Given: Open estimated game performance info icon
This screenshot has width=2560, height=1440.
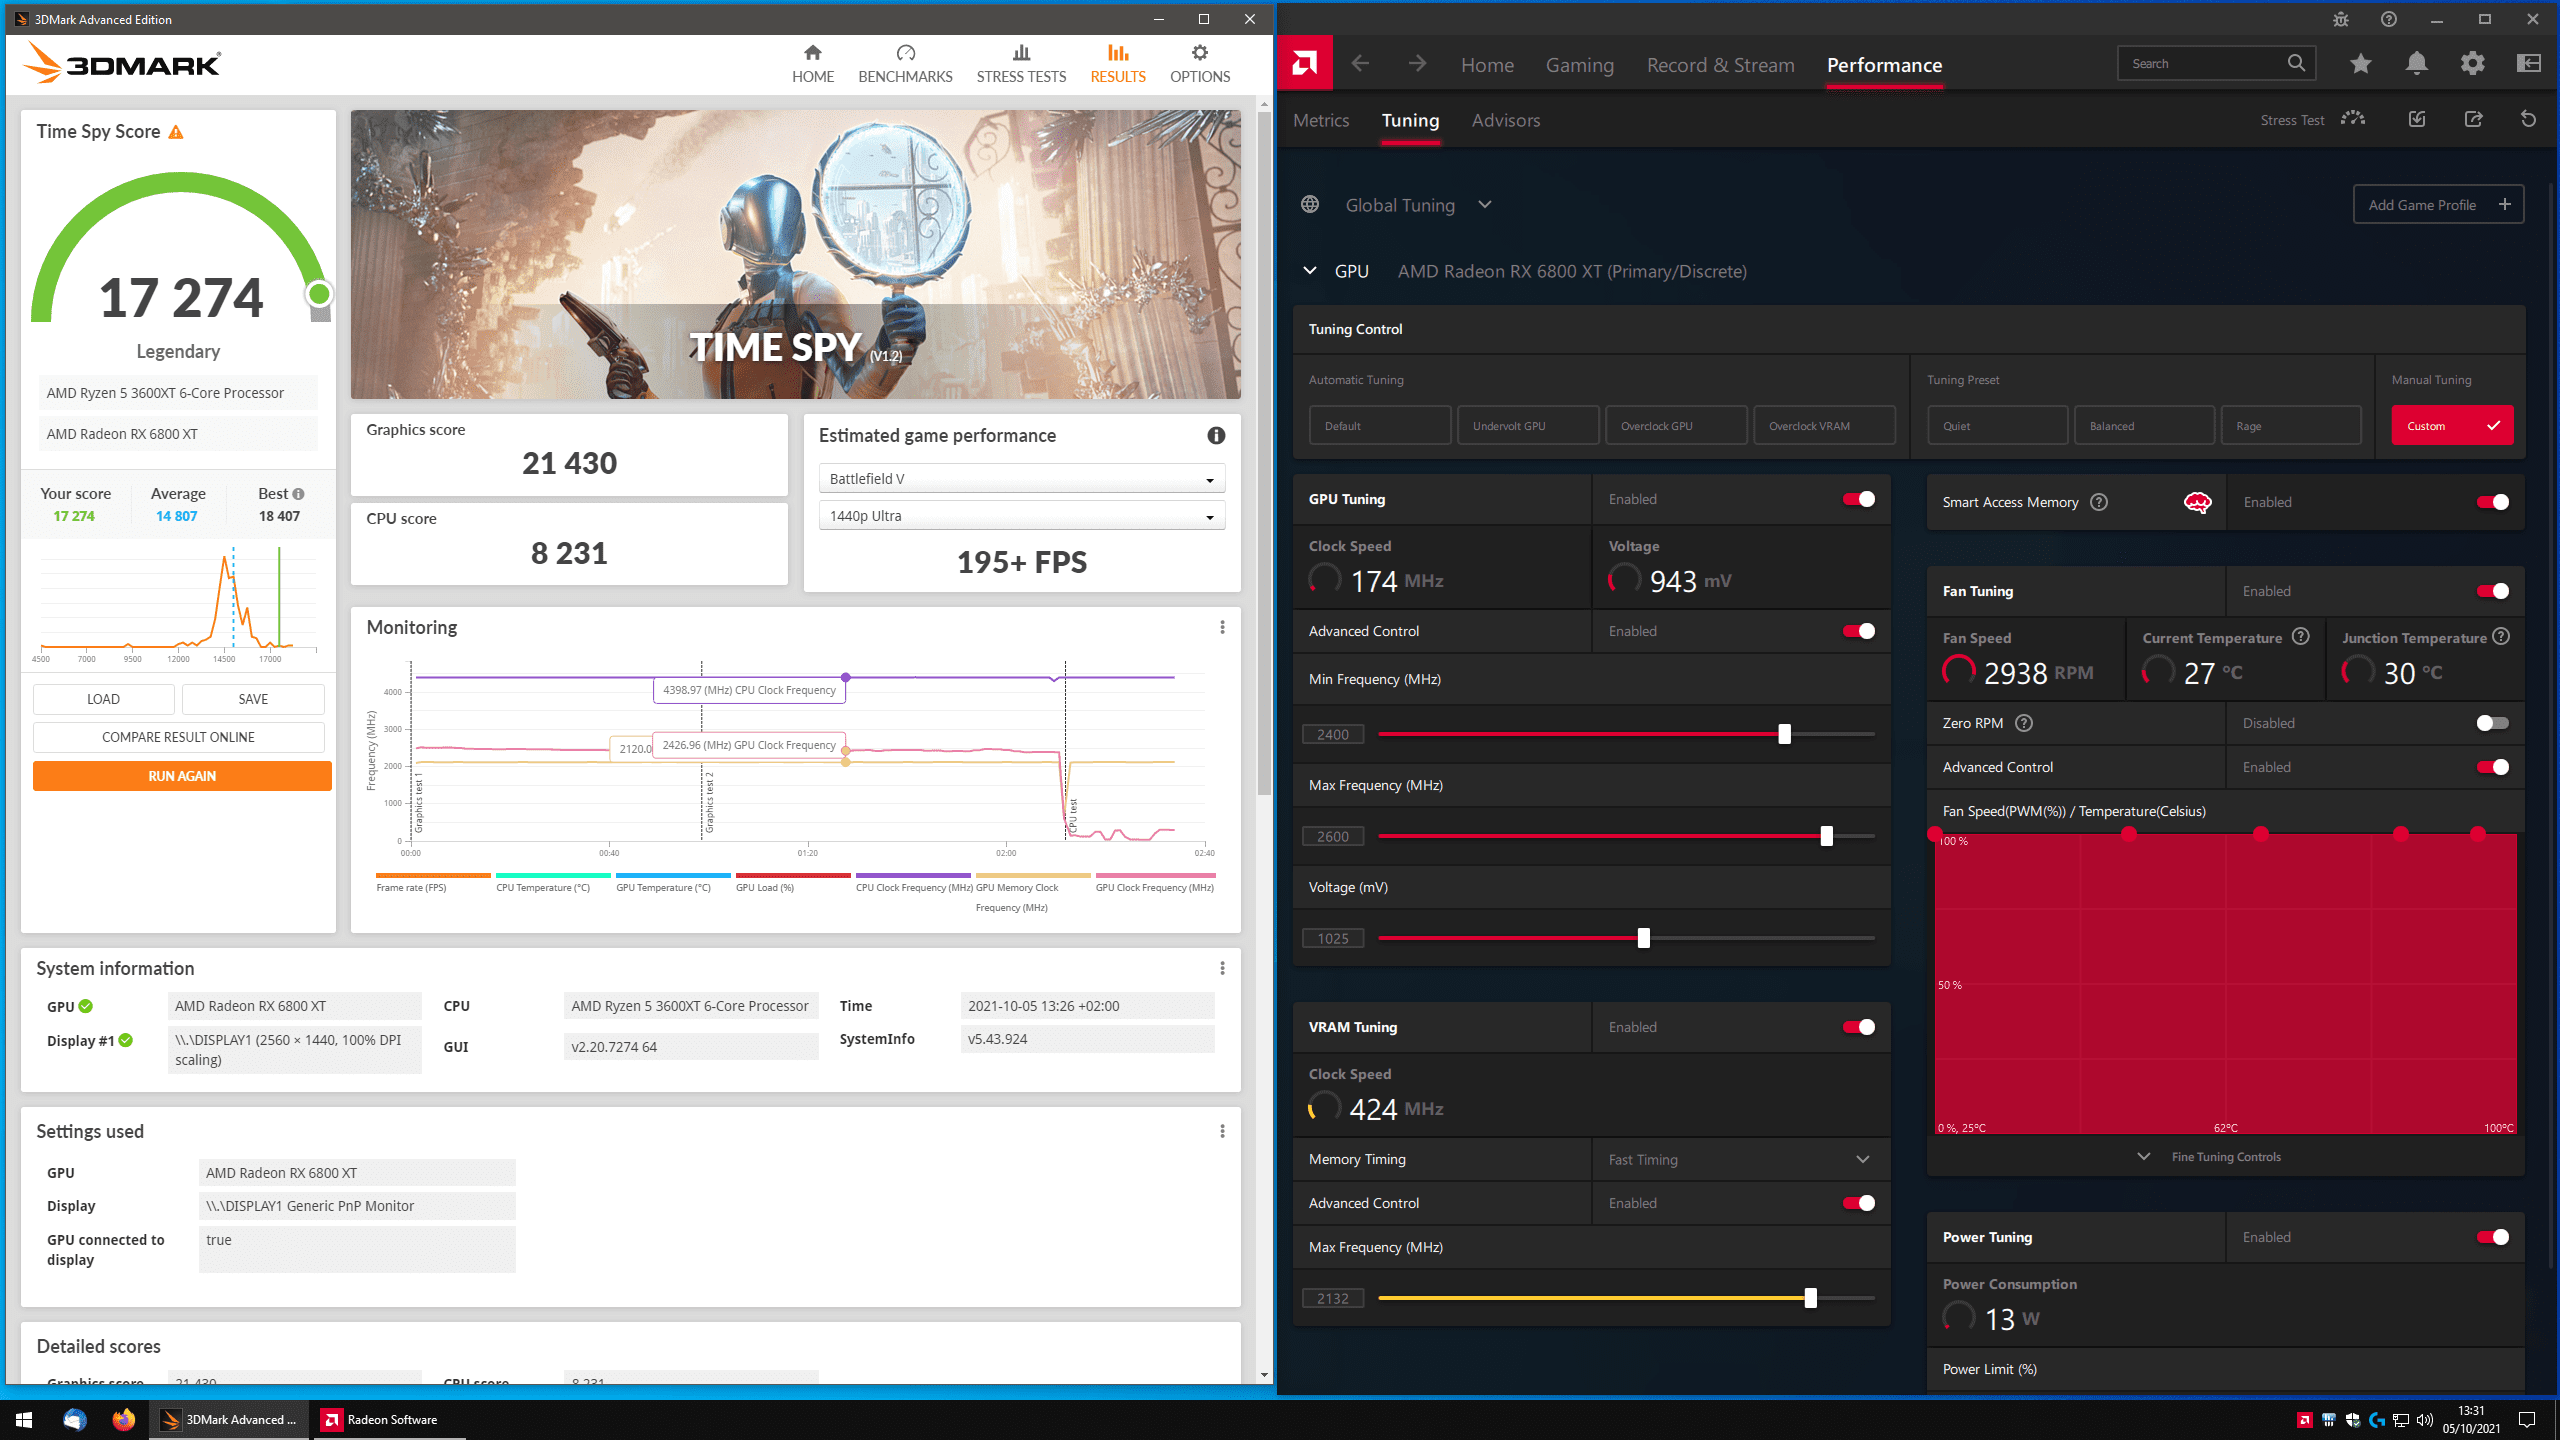Looking at the screenshot, I should point(1216,436).
